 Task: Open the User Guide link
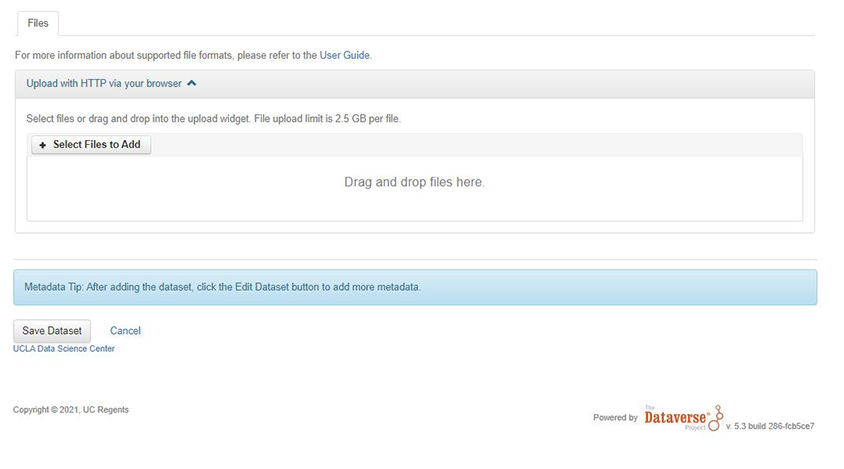(344, 55)
